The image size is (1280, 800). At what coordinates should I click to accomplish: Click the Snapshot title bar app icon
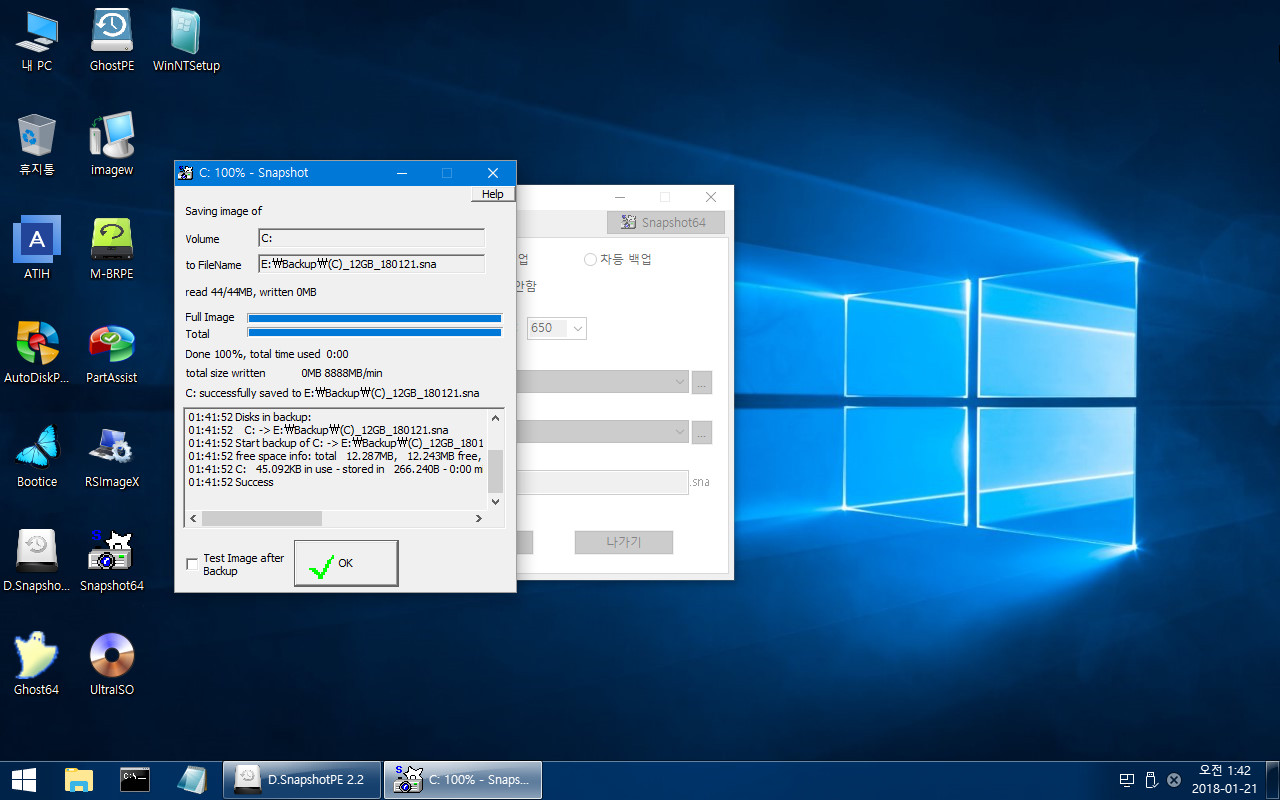(185, 173)
